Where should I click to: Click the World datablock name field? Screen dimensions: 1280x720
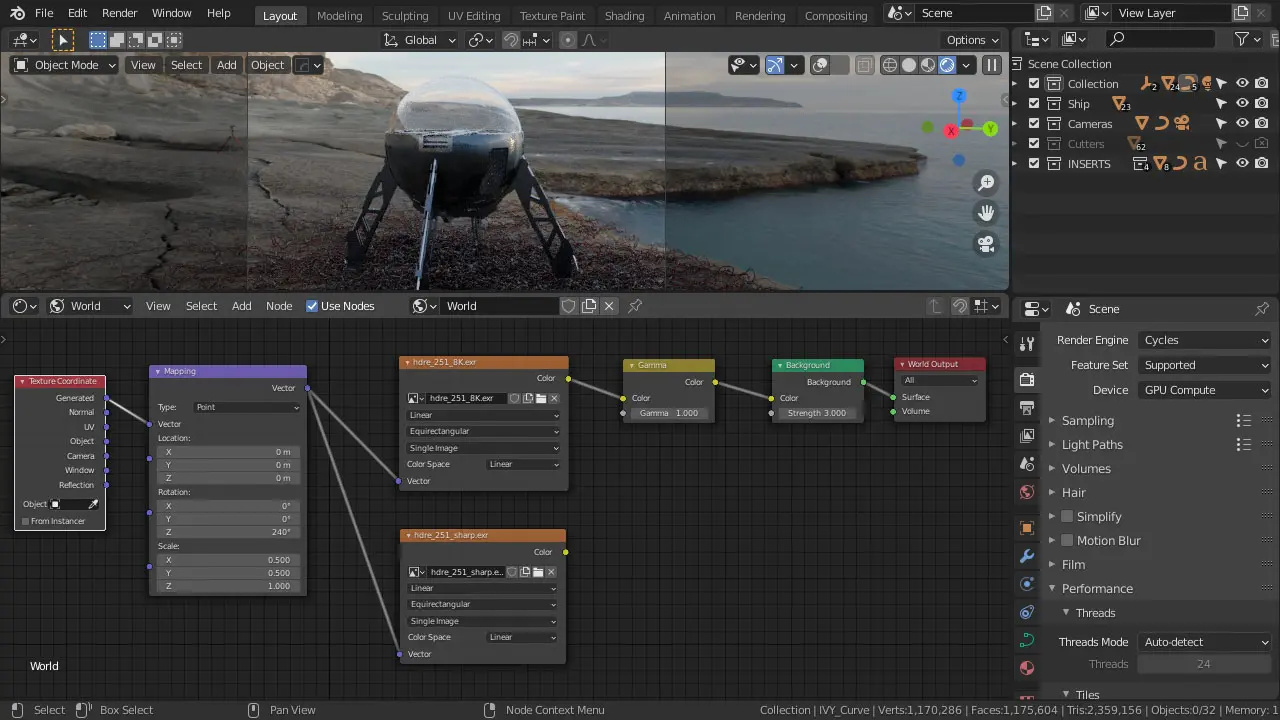pos(500,306)
